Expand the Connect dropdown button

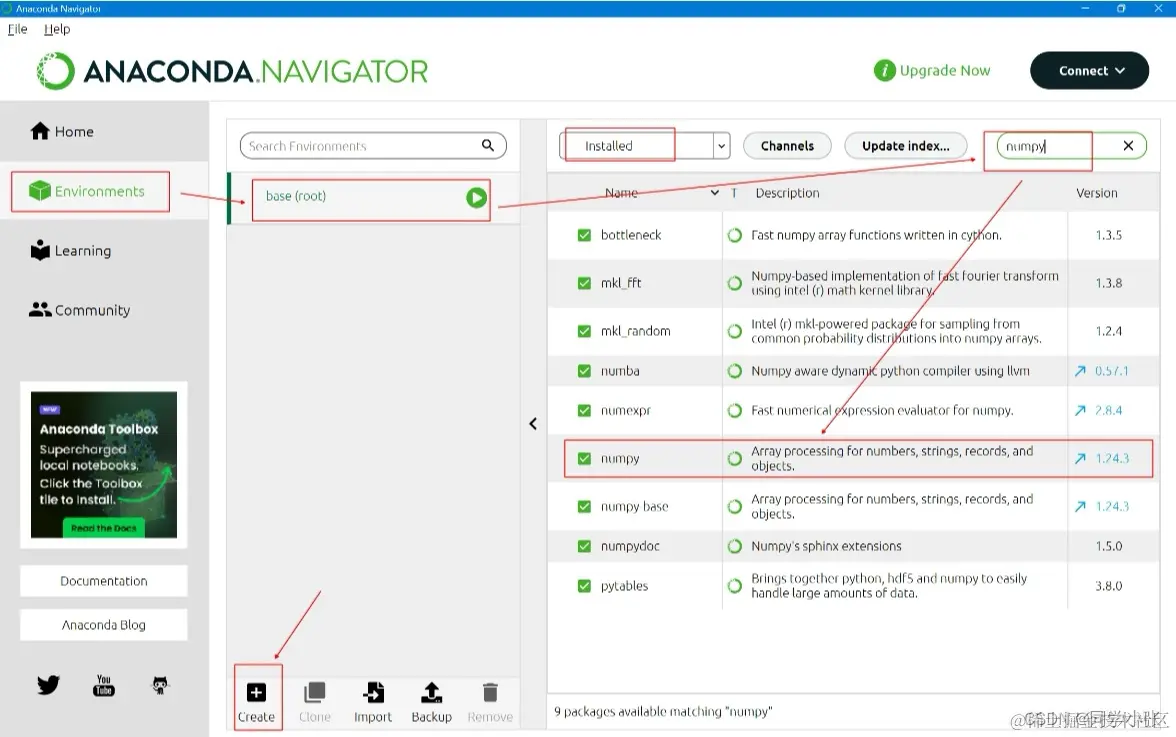pos(1089,70)
